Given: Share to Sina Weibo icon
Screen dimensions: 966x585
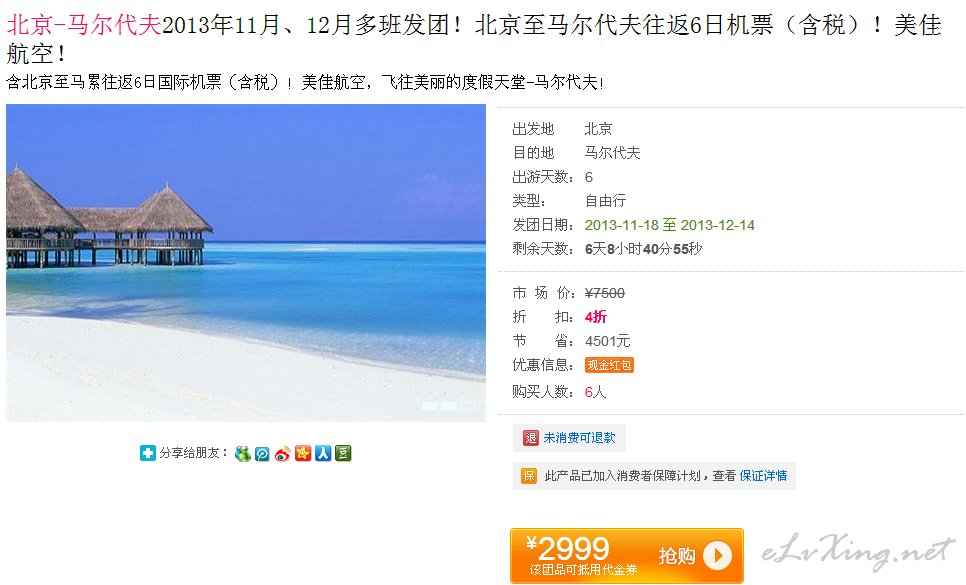Looking at the screenshot, I should click(282, 454).
